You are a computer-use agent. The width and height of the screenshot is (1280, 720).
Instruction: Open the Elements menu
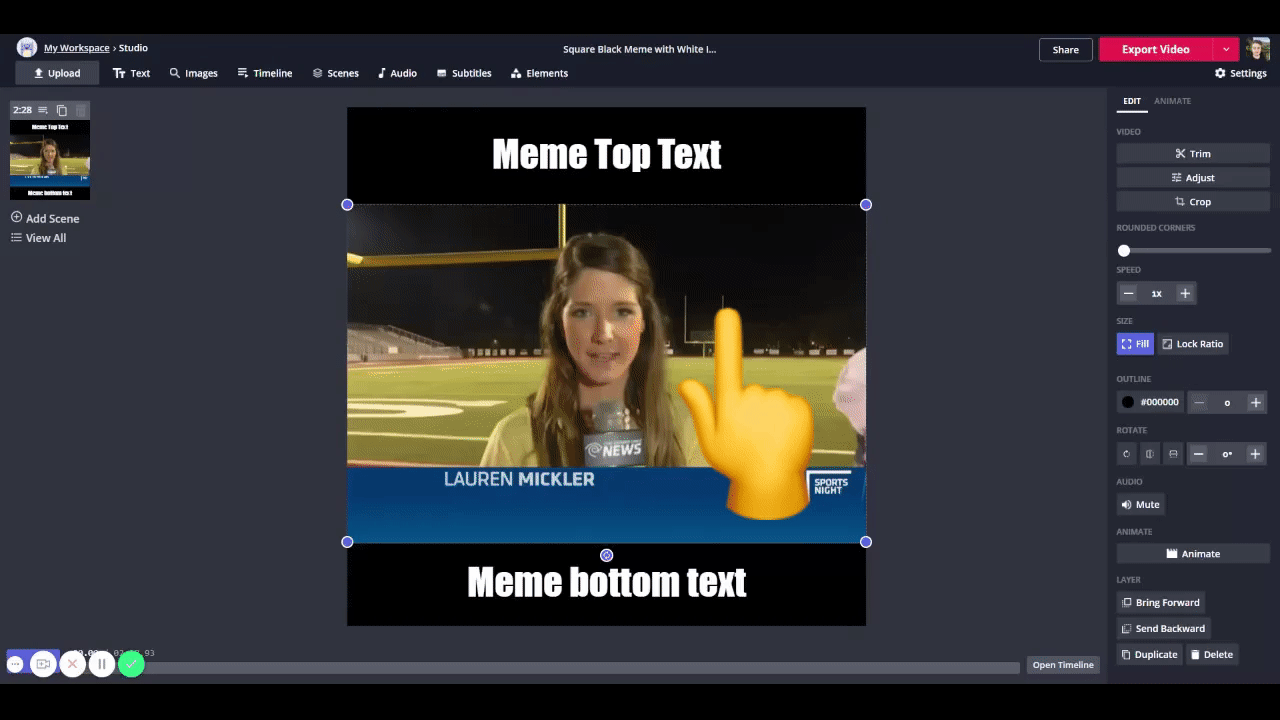(539, 73)
